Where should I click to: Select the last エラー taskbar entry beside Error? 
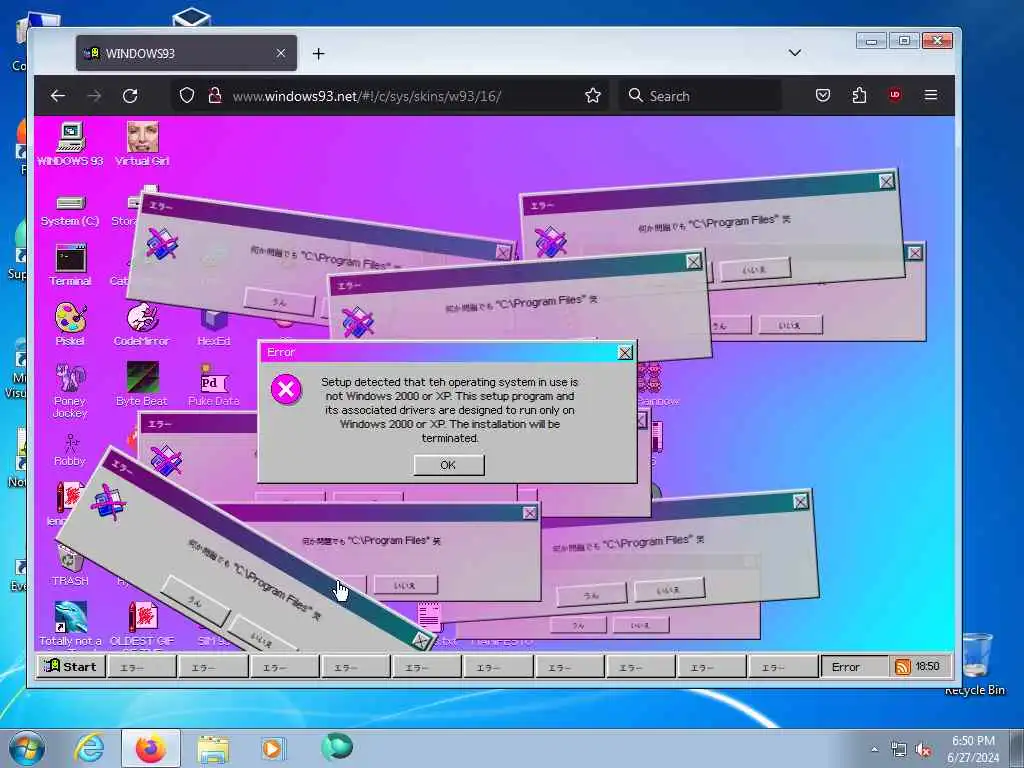[x=783, y=667]
